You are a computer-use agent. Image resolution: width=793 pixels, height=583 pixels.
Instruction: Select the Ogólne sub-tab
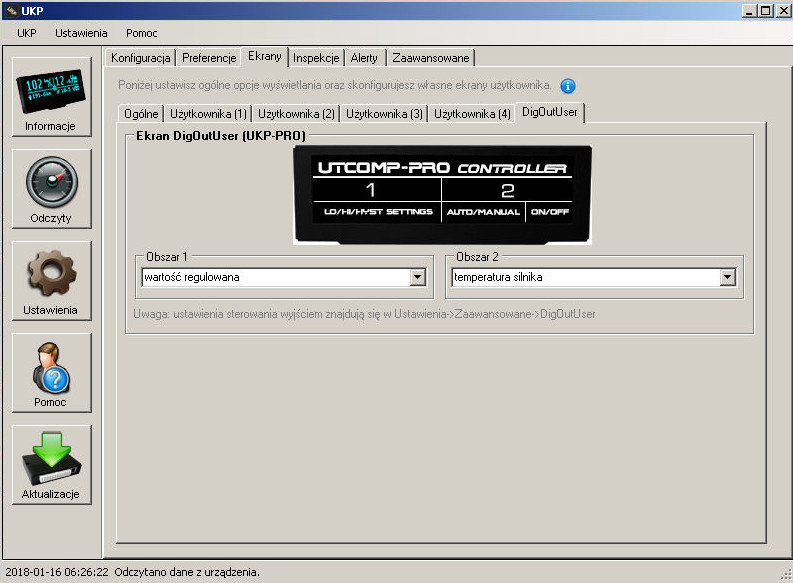[141, 114]
